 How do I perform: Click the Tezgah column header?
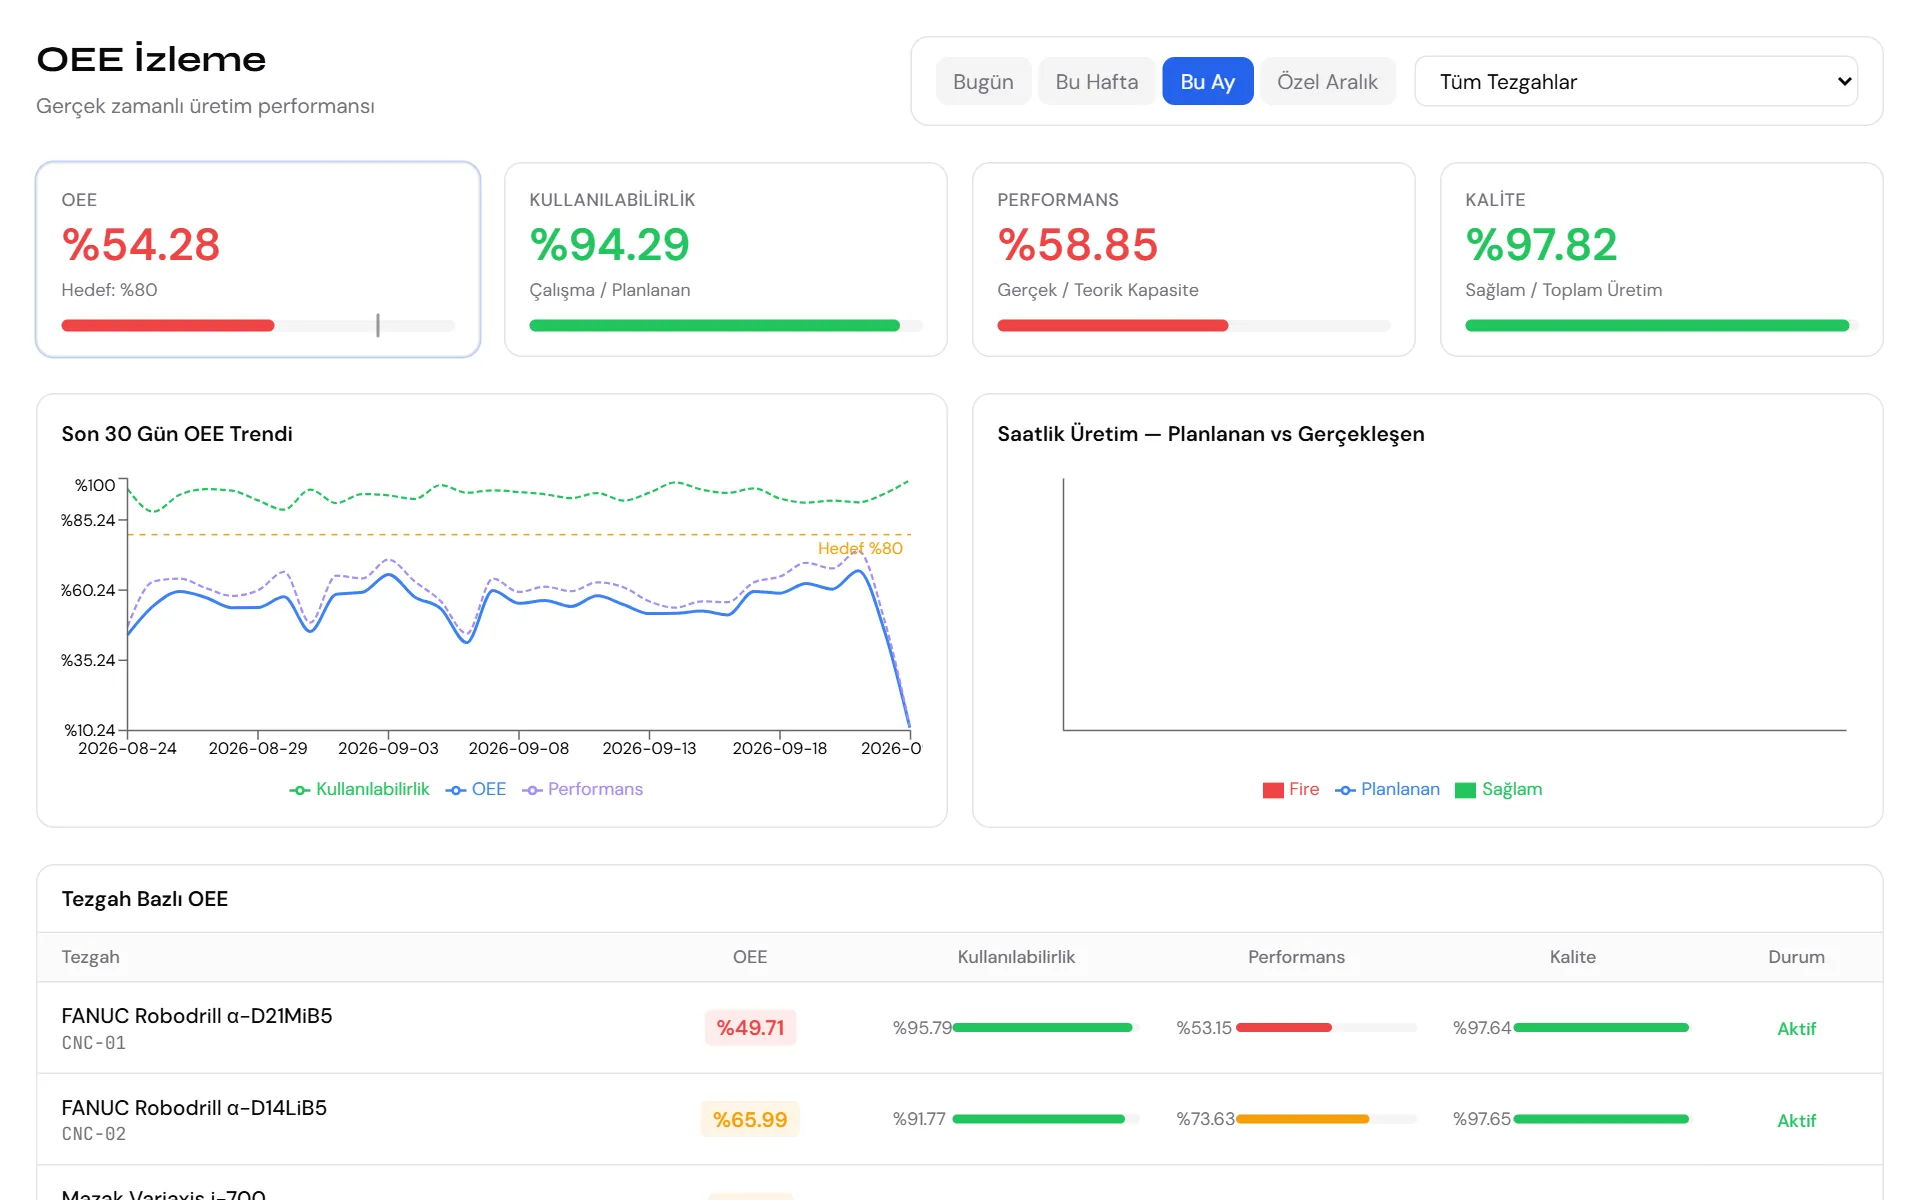point(90,957)
